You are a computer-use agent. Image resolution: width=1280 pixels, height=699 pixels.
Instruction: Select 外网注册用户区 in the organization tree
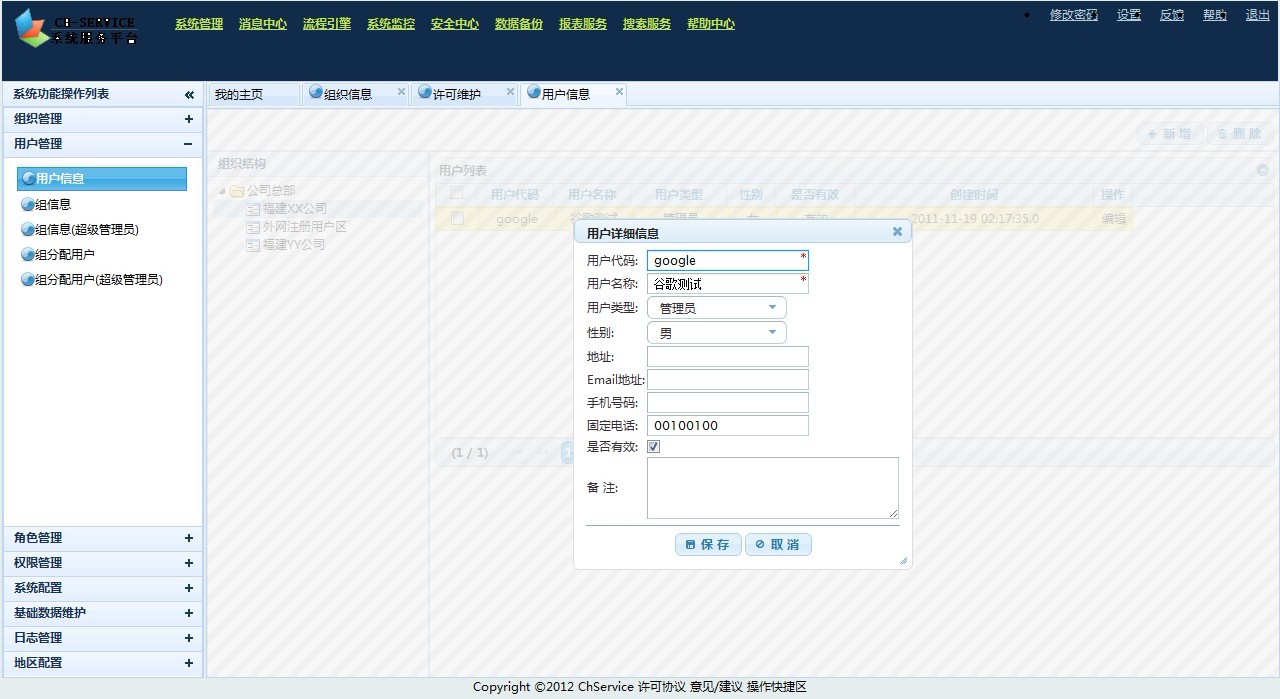305,227
